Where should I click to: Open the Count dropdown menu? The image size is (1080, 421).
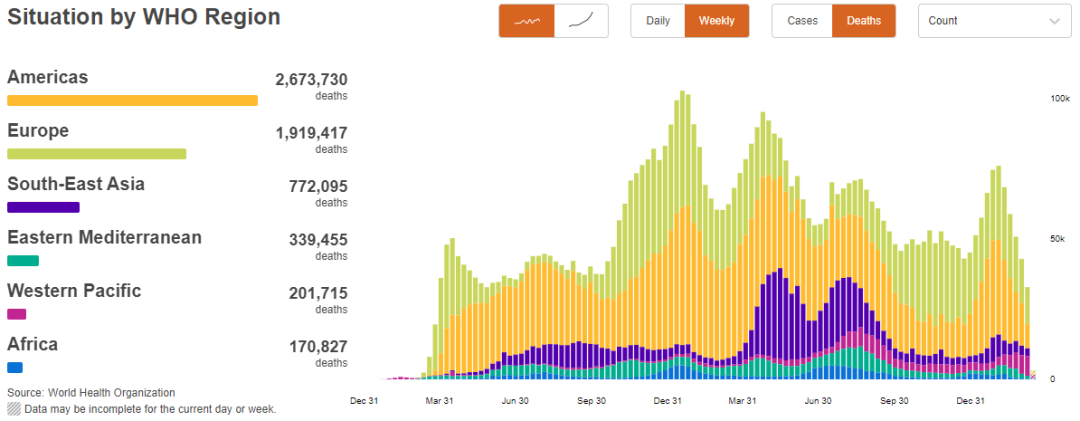(x=989, y=21)
